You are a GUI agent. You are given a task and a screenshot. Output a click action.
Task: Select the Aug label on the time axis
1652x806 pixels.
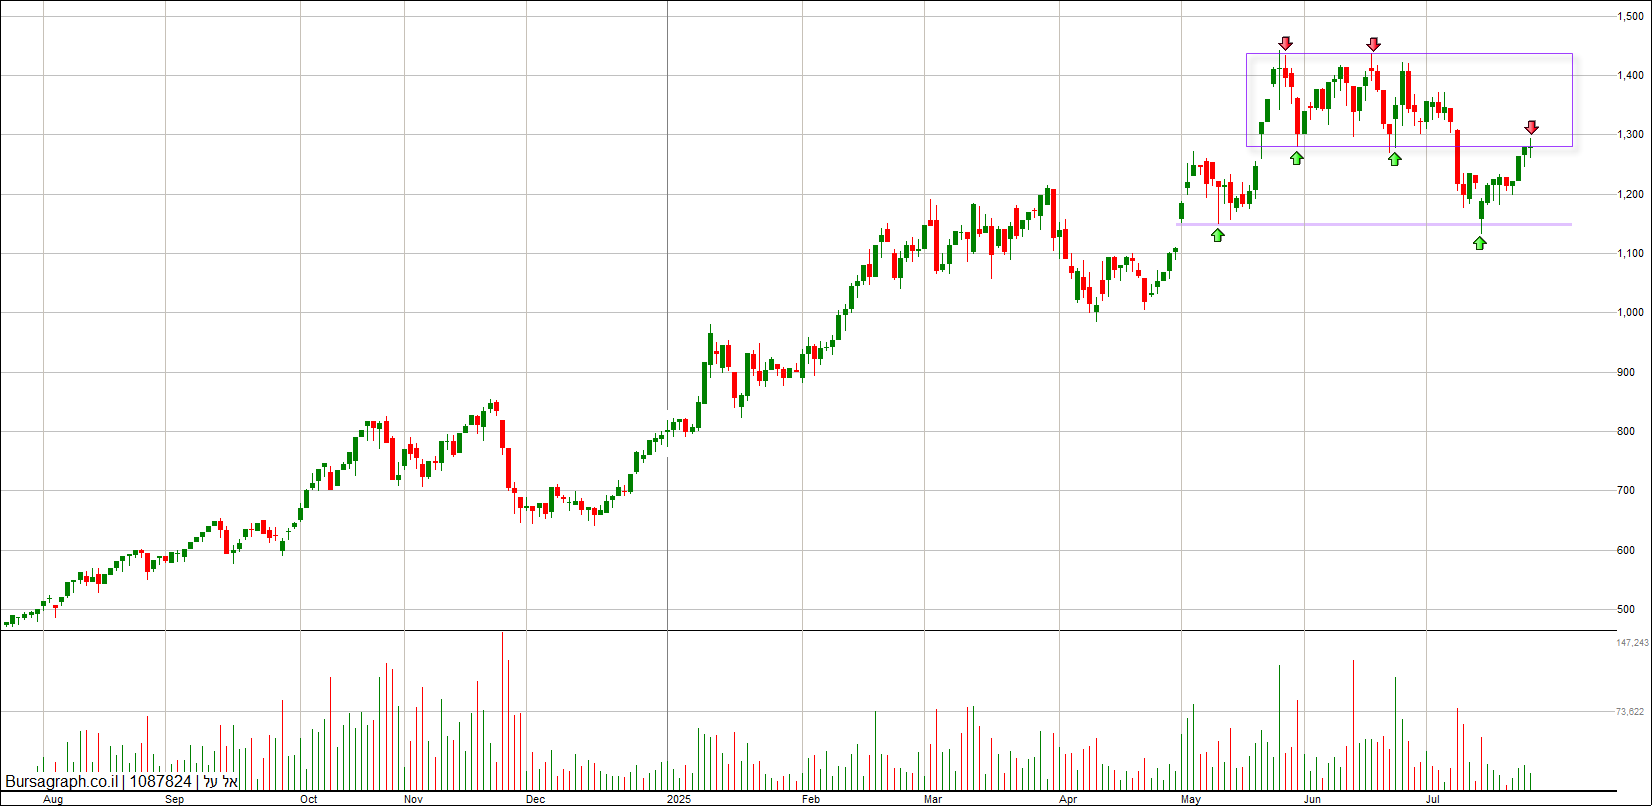click(x=53, y=800)
